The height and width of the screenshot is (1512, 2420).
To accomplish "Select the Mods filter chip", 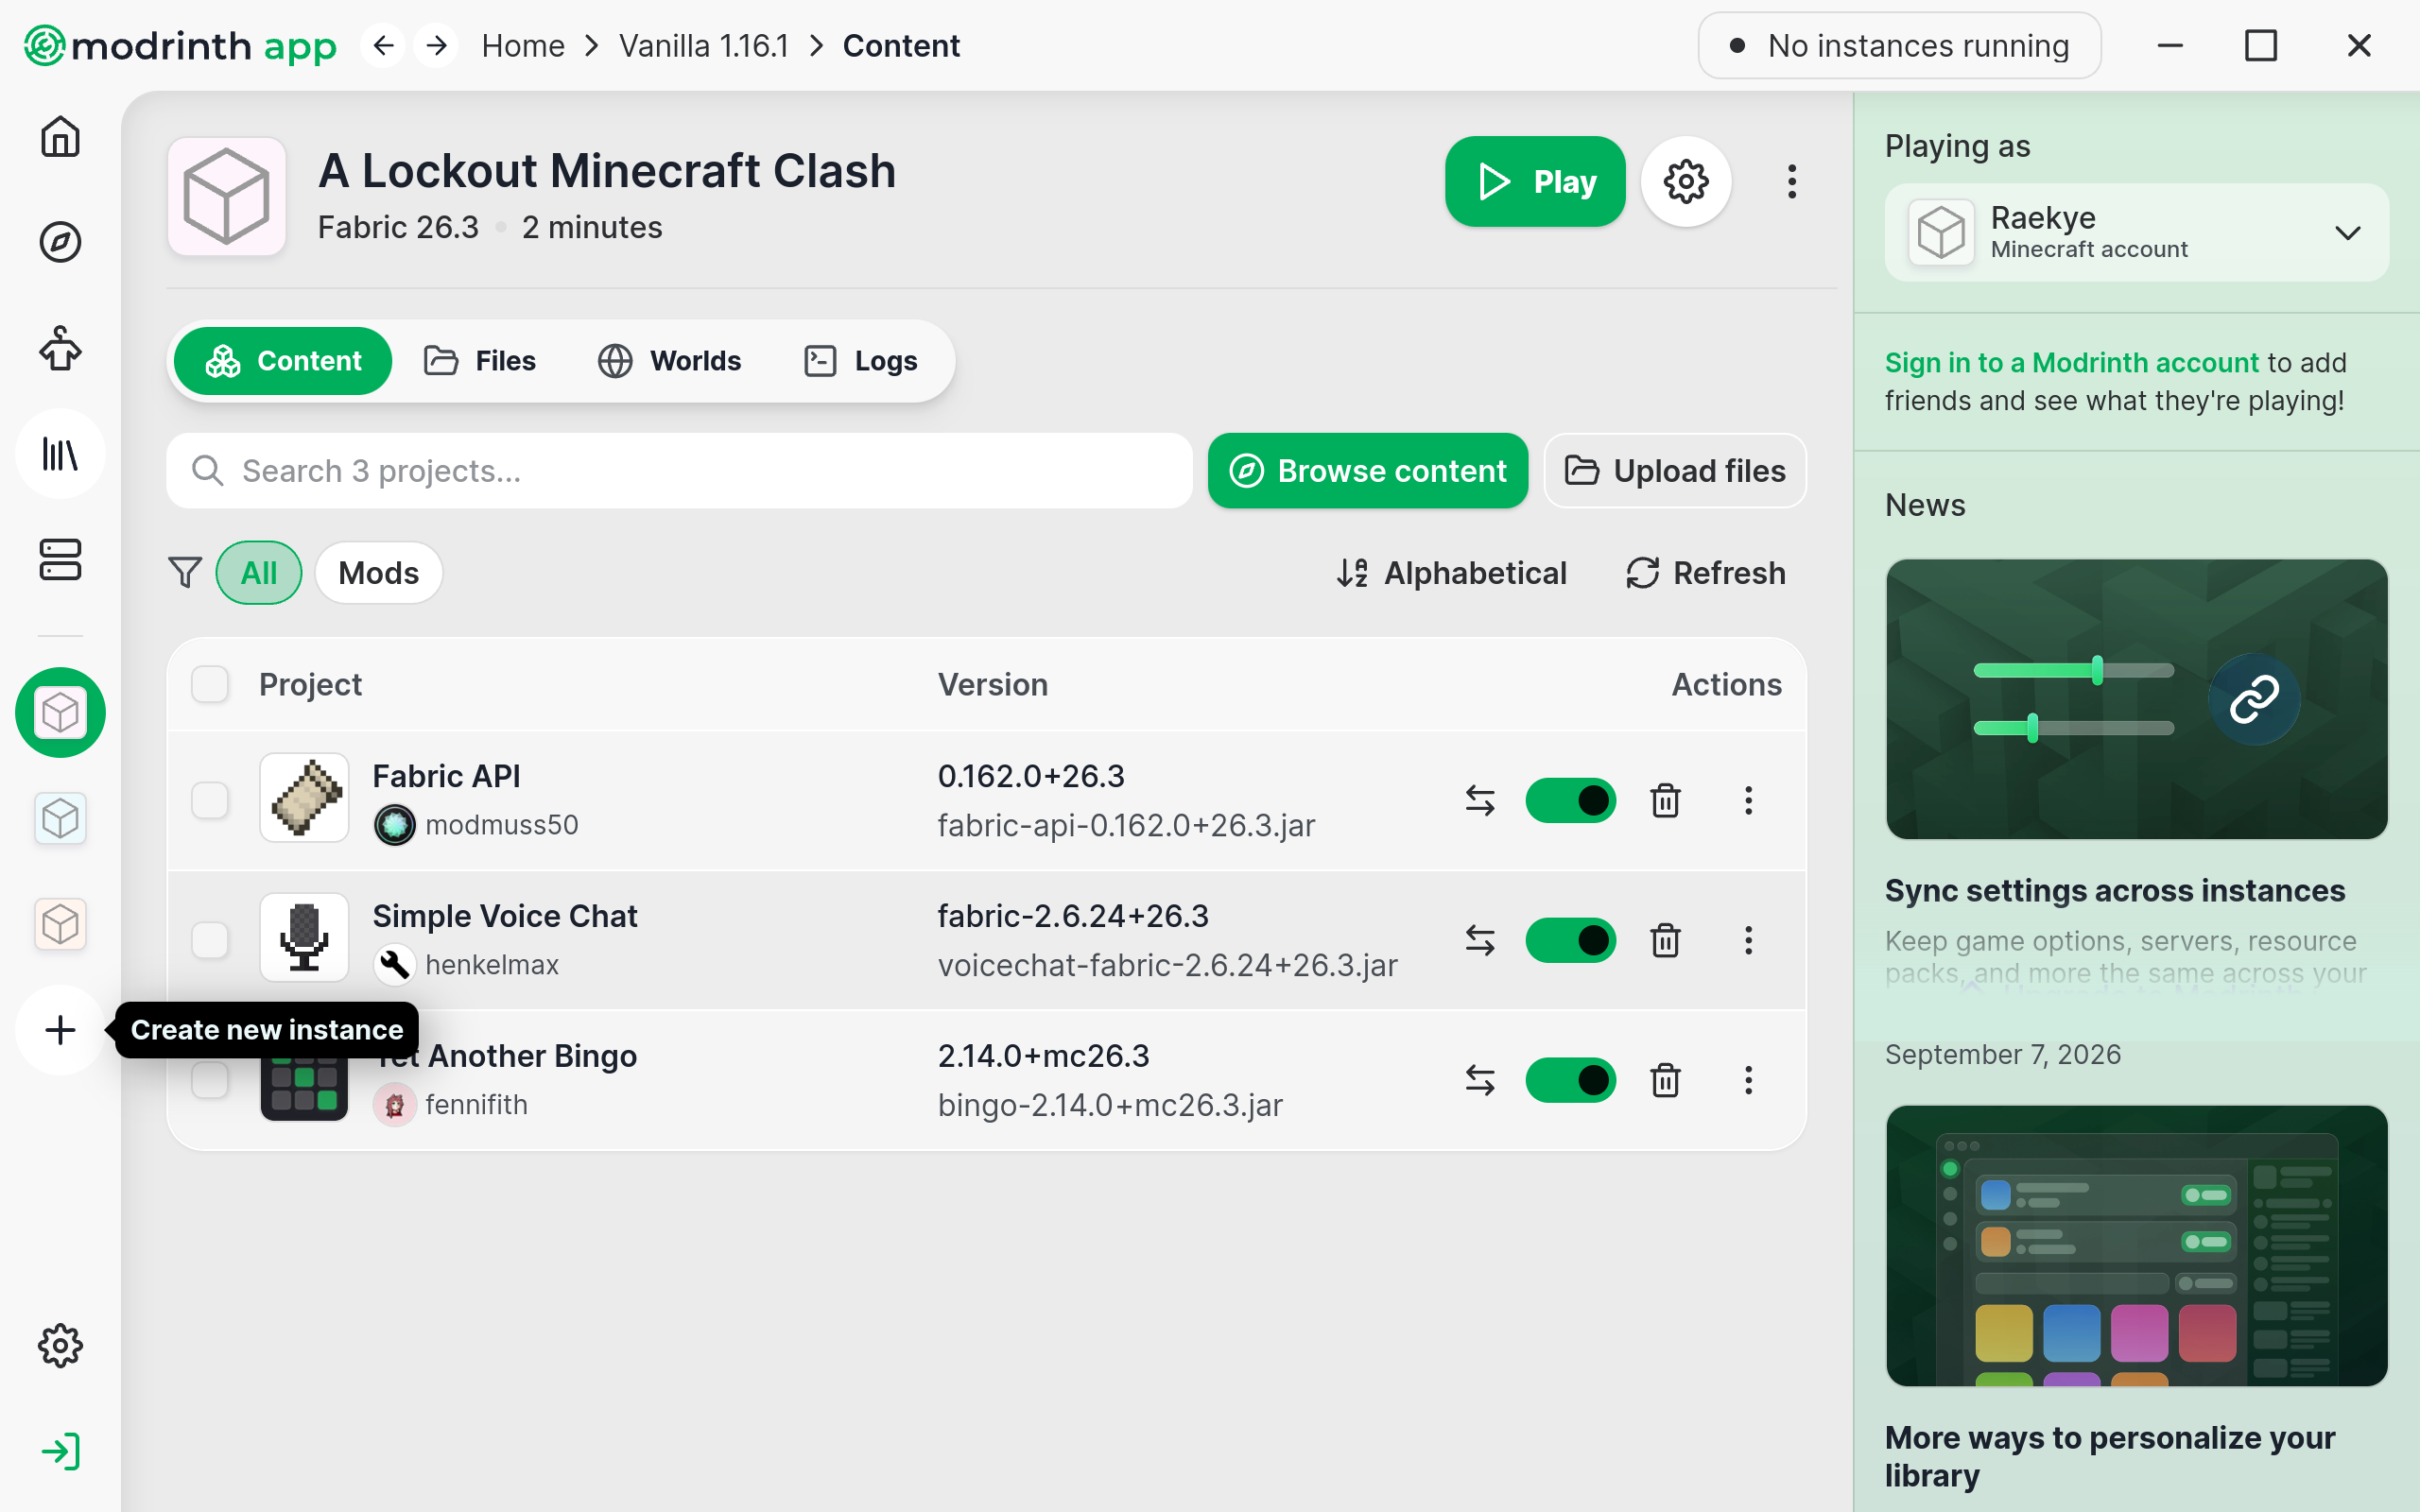I will (x=379, y=573).
